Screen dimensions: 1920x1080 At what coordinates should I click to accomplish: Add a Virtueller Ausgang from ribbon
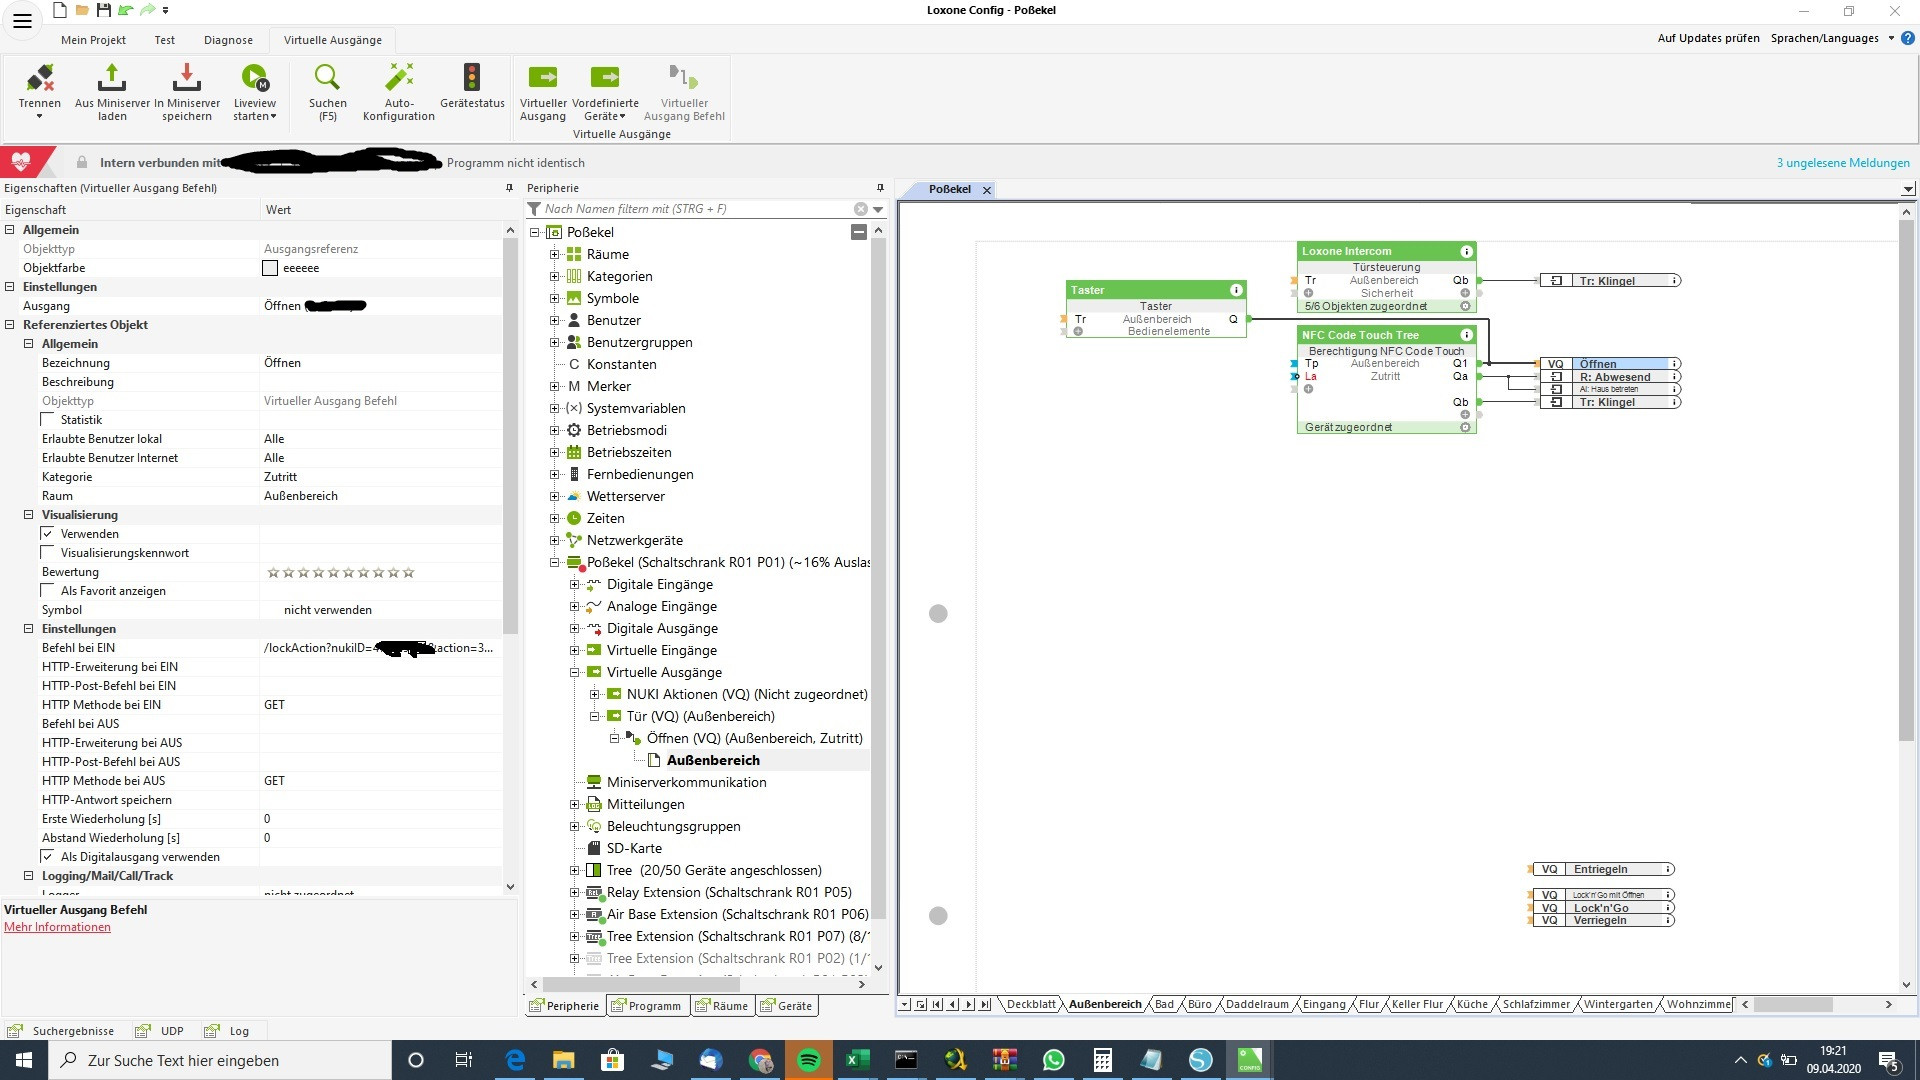[x=543, y=79]
